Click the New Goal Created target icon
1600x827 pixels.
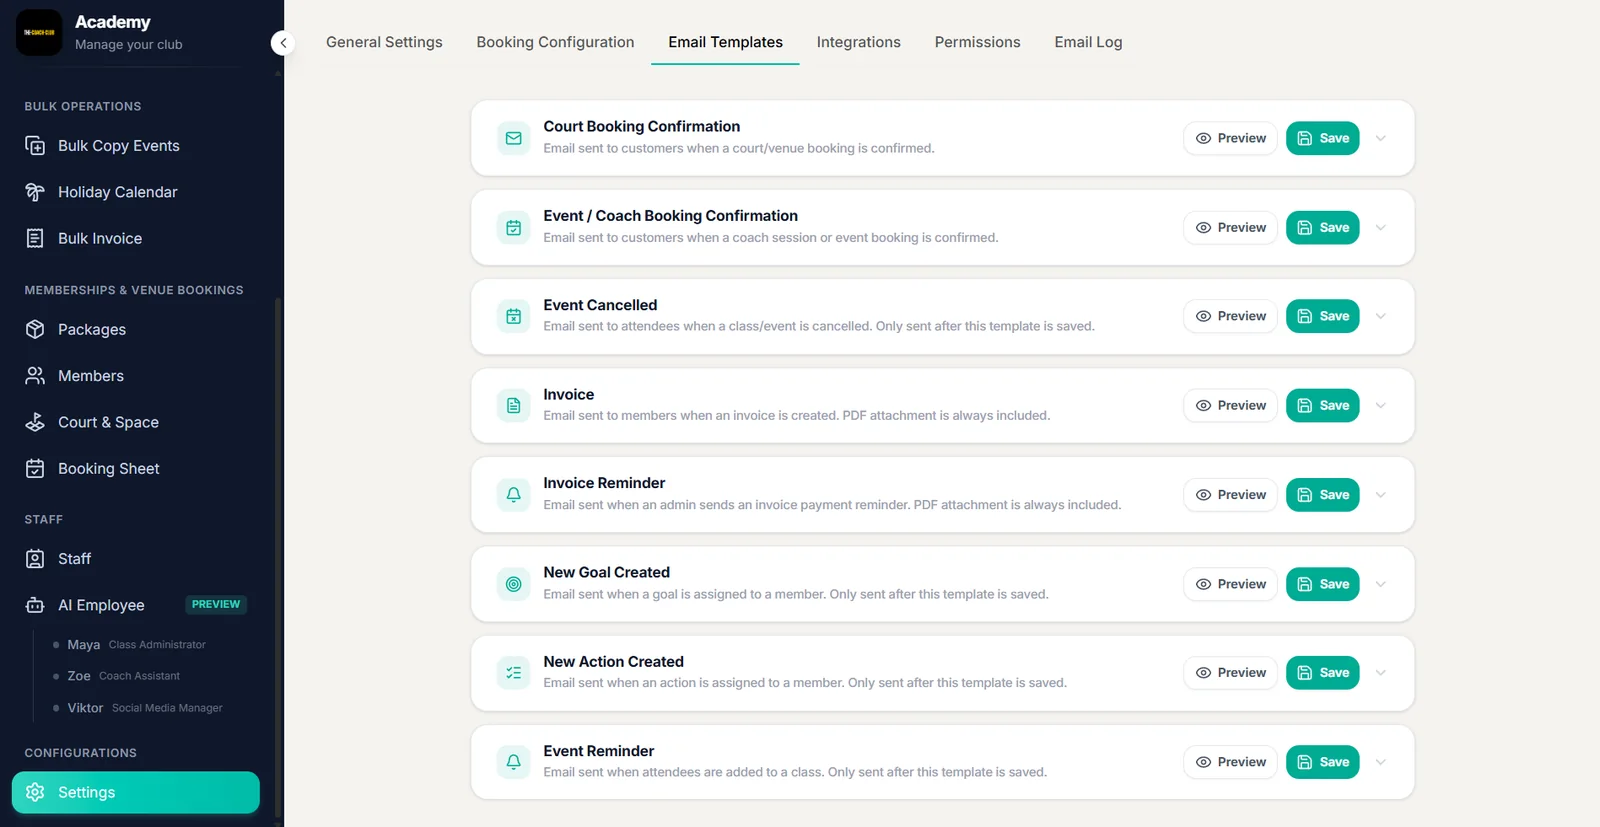(513, 584)
